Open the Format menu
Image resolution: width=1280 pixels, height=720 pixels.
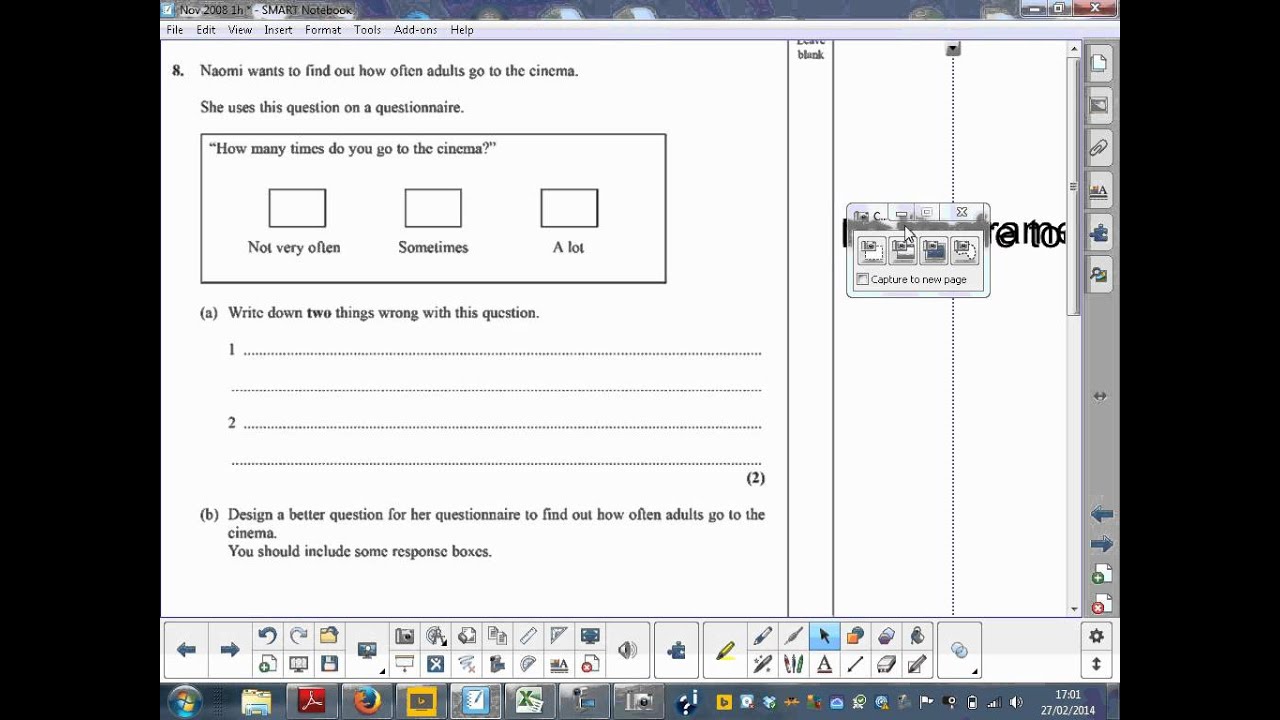323,30
